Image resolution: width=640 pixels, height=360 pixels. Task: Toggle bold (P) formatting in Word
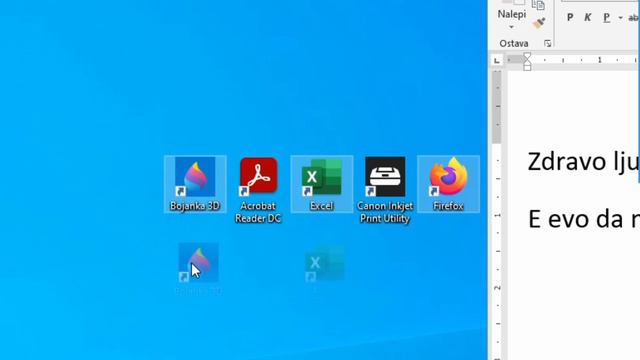[570, 18]
